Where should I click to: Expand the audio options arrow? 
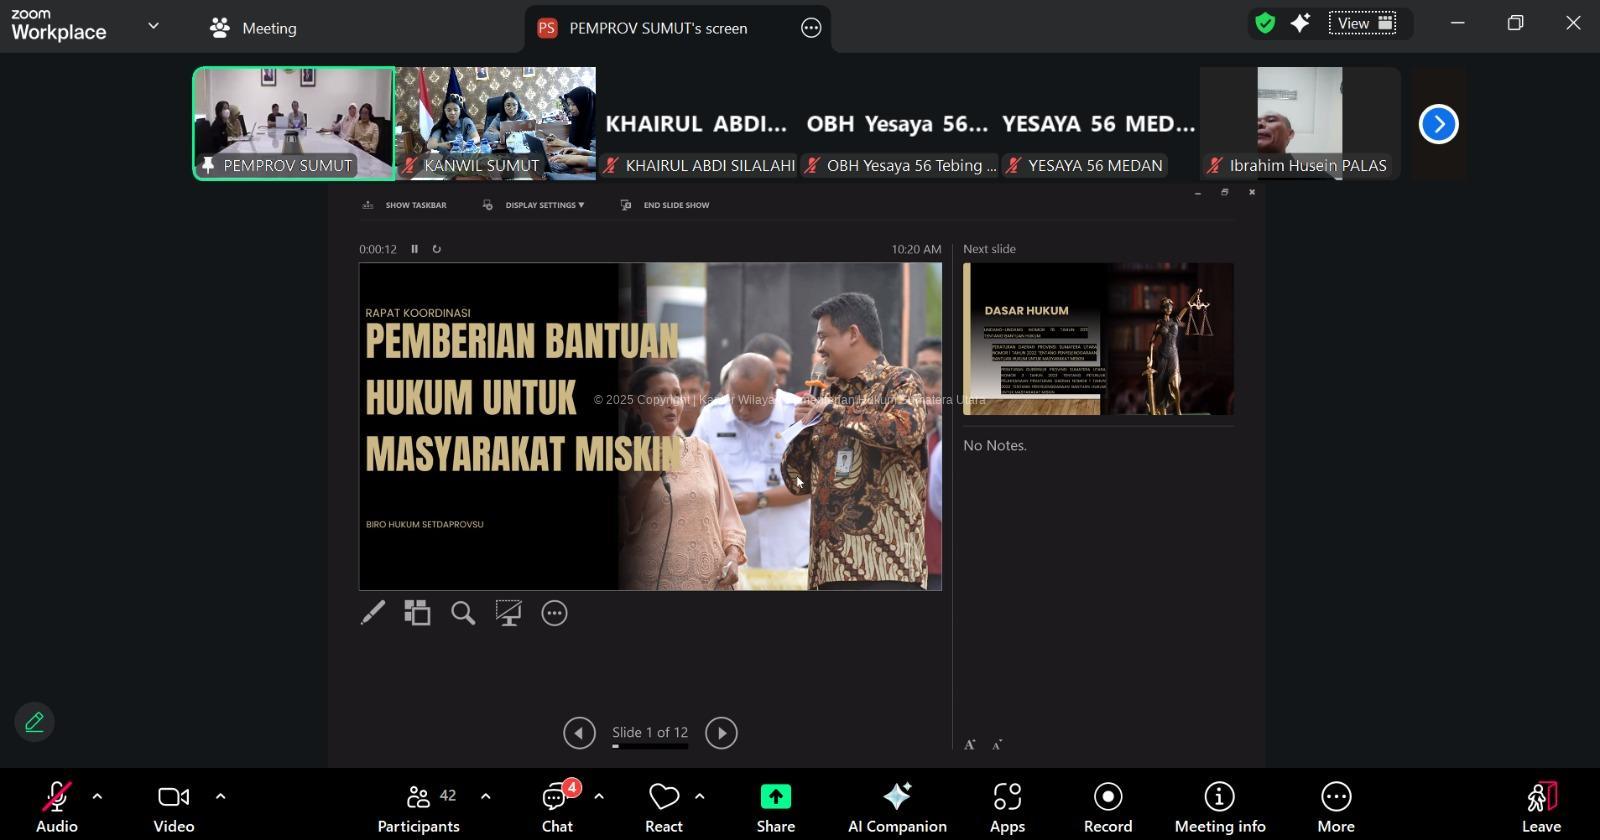[x=97, y=797]
